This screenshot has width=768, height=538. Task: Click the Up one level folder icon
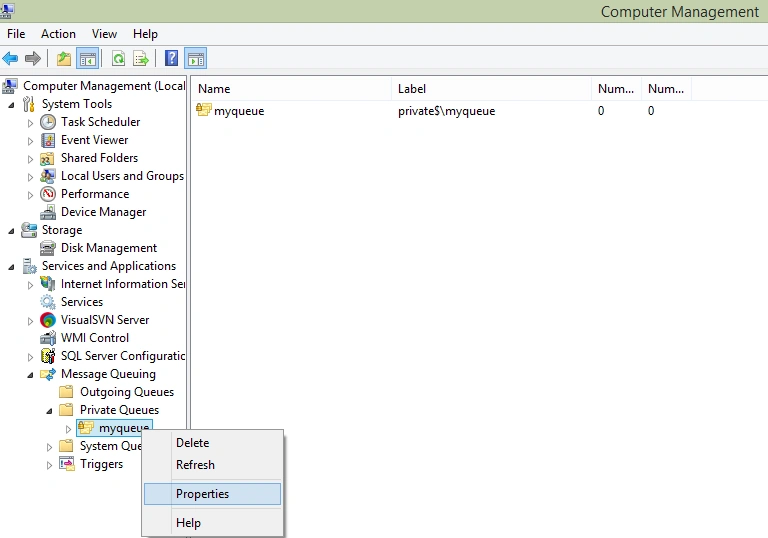[x=64, y=59]
